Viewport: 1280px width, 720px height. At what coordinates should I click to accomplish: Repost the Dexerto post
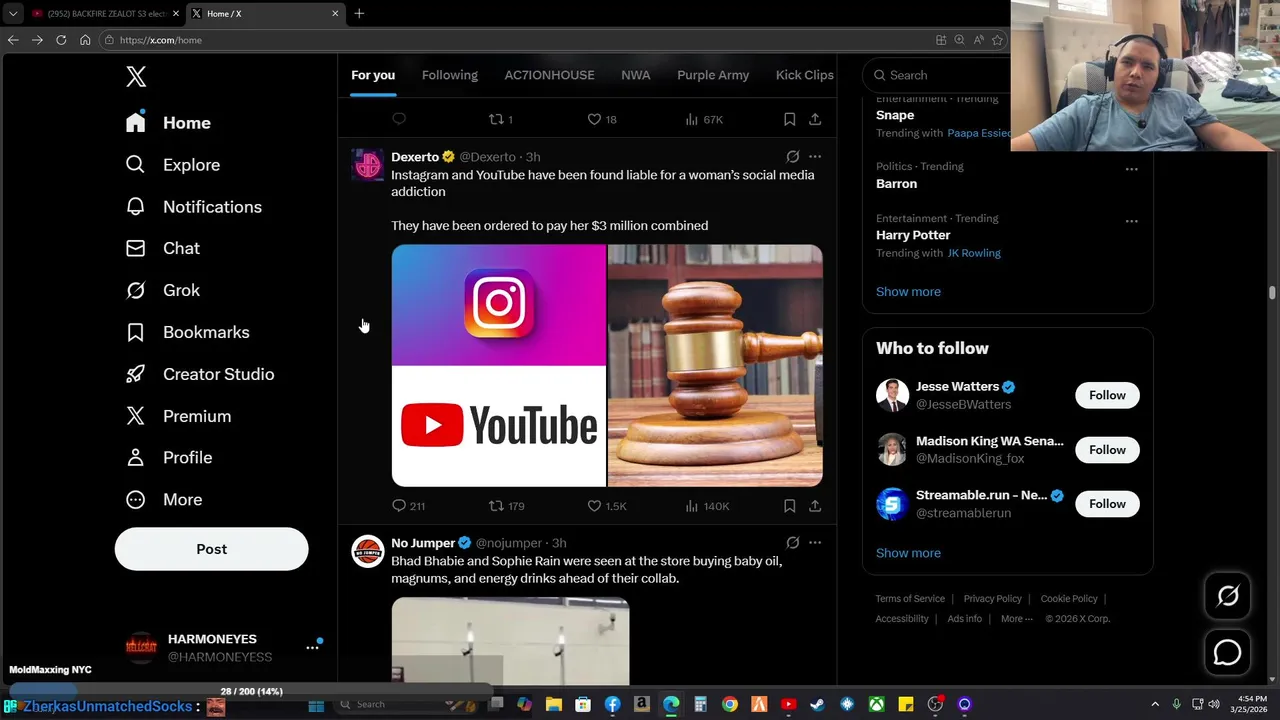[506, 506]
